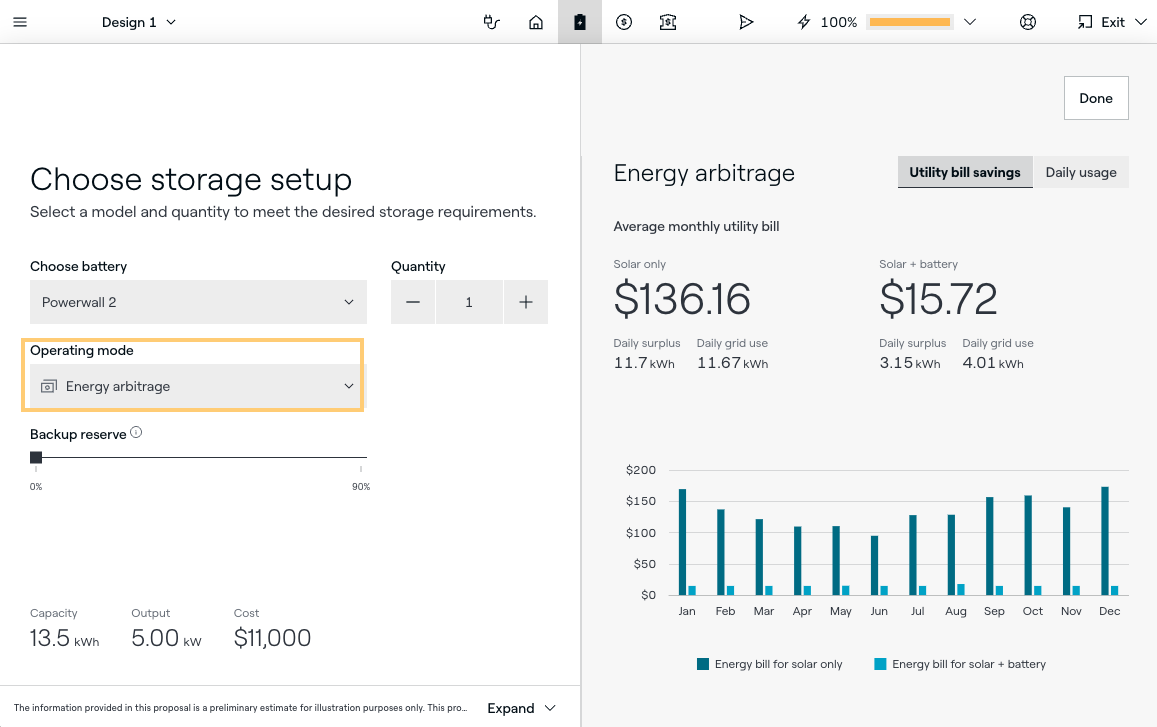Click the Backup reserve slider handle
This screenshot has height=727, width=1157.
pos(36,457)
